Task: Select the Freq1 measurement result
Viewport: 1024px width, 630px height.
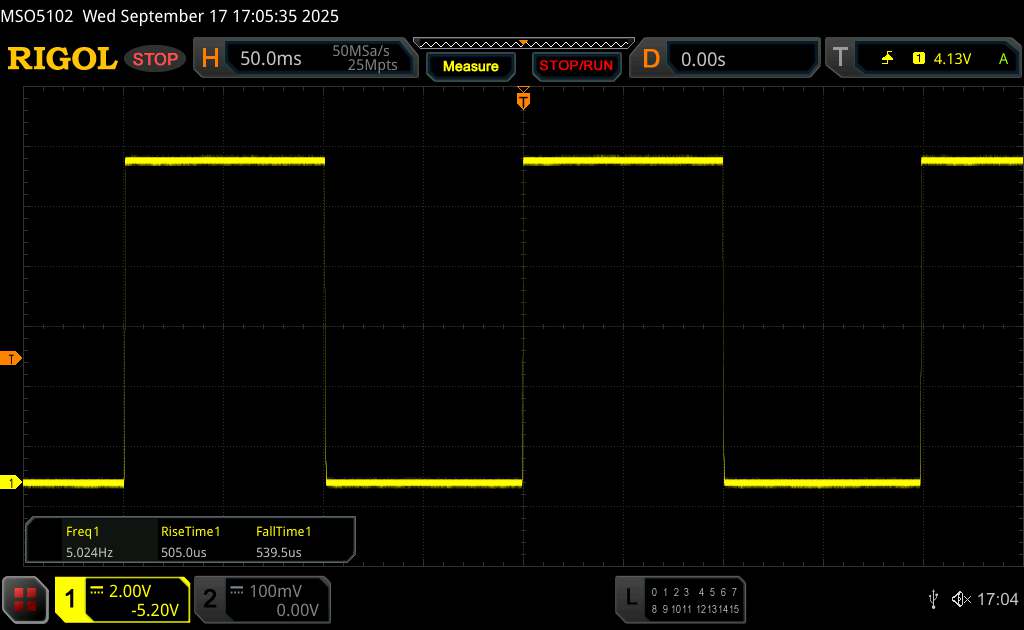Action: click(x=83, y=541)
